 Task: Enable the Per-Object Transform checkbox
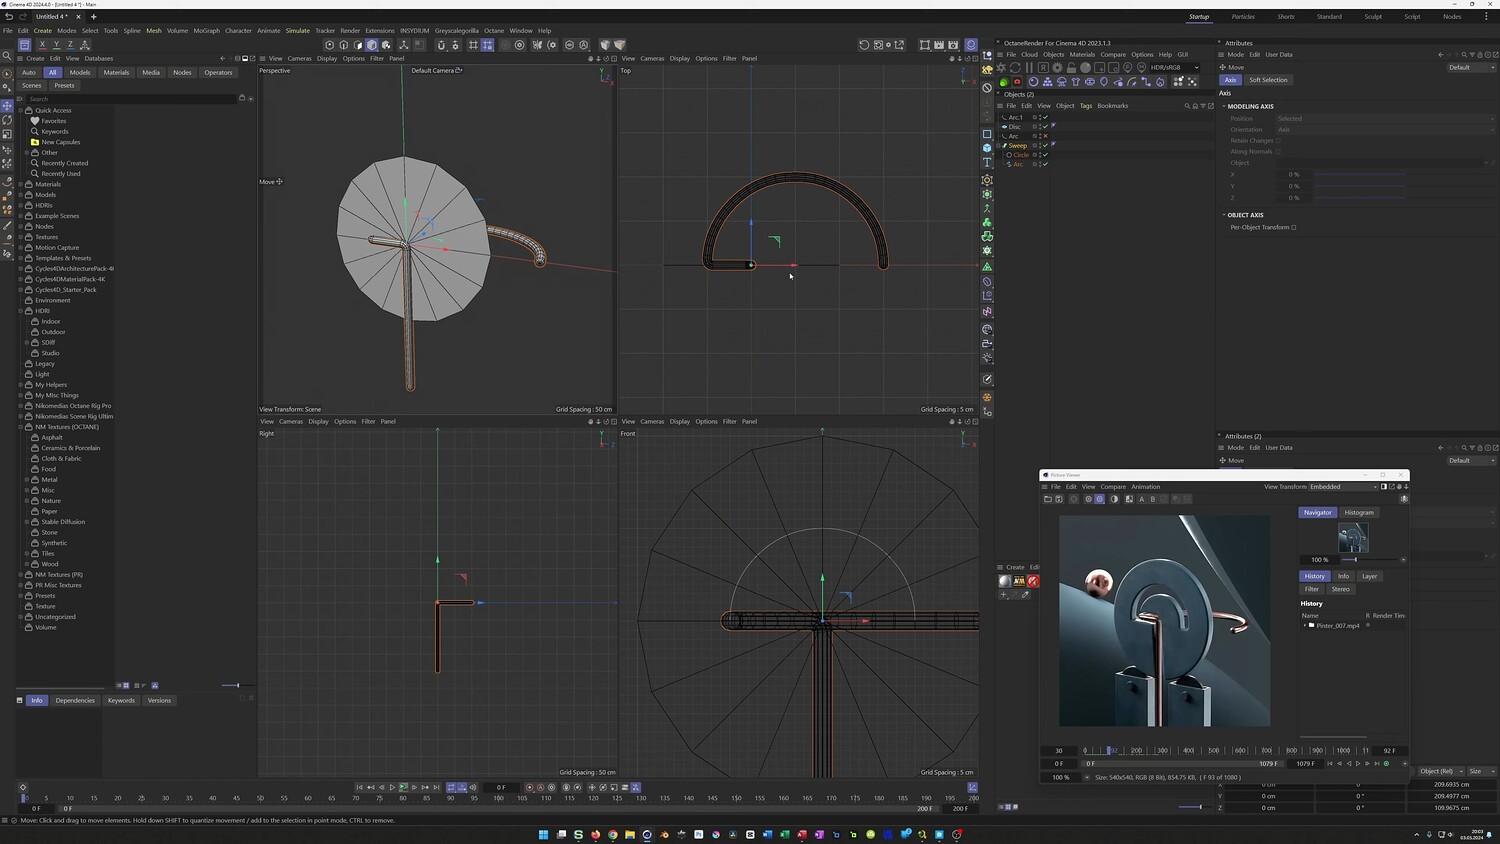tap(1293, 227)
